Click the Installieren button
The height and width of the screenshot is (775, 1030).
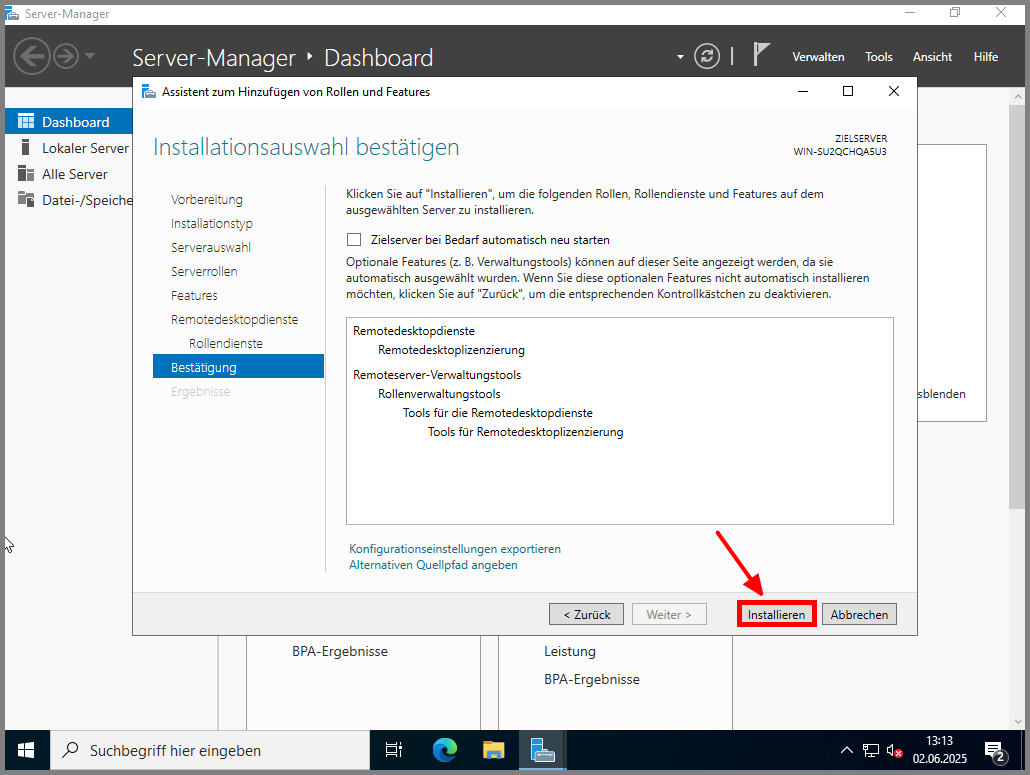click(777, 614)
